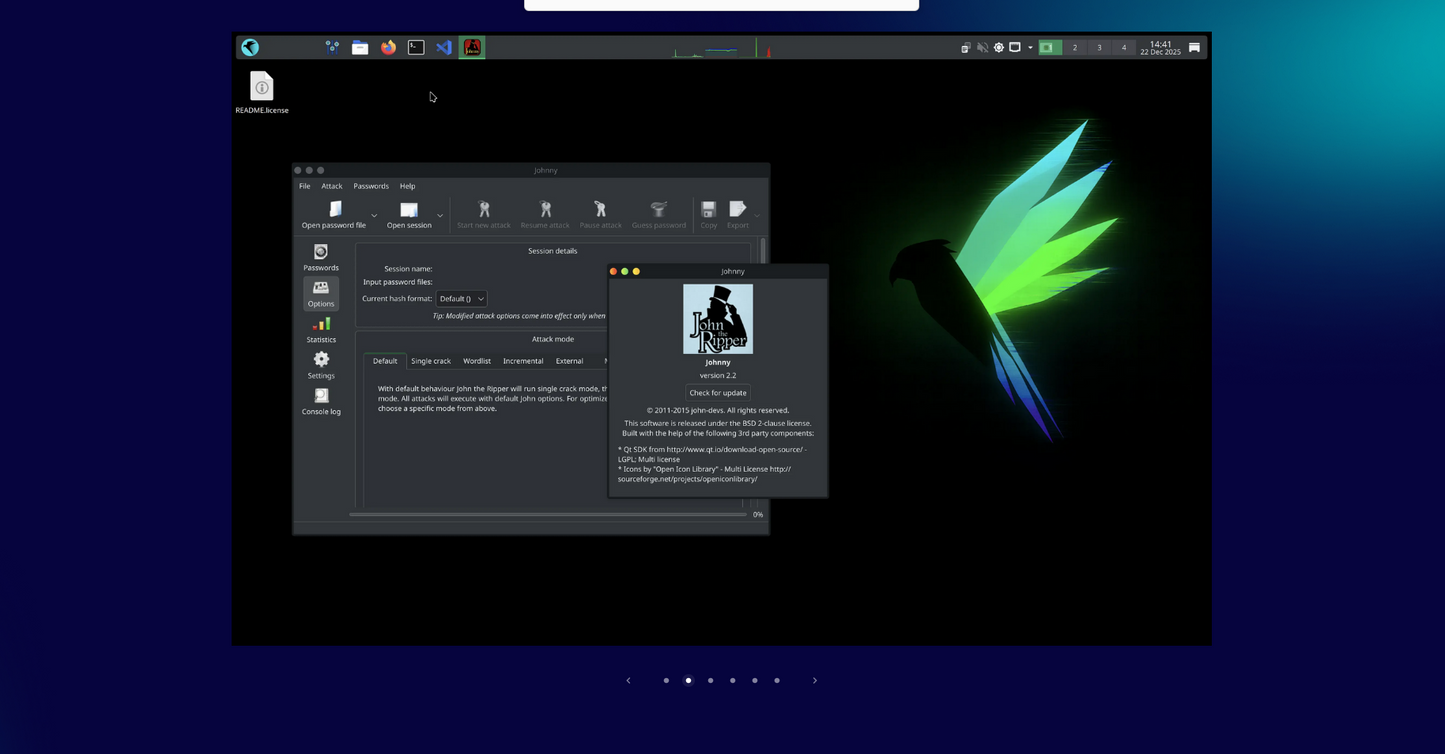1445x754 pixels.
Task: Click the Open session toolbar icon
Action: click(409, 209)
